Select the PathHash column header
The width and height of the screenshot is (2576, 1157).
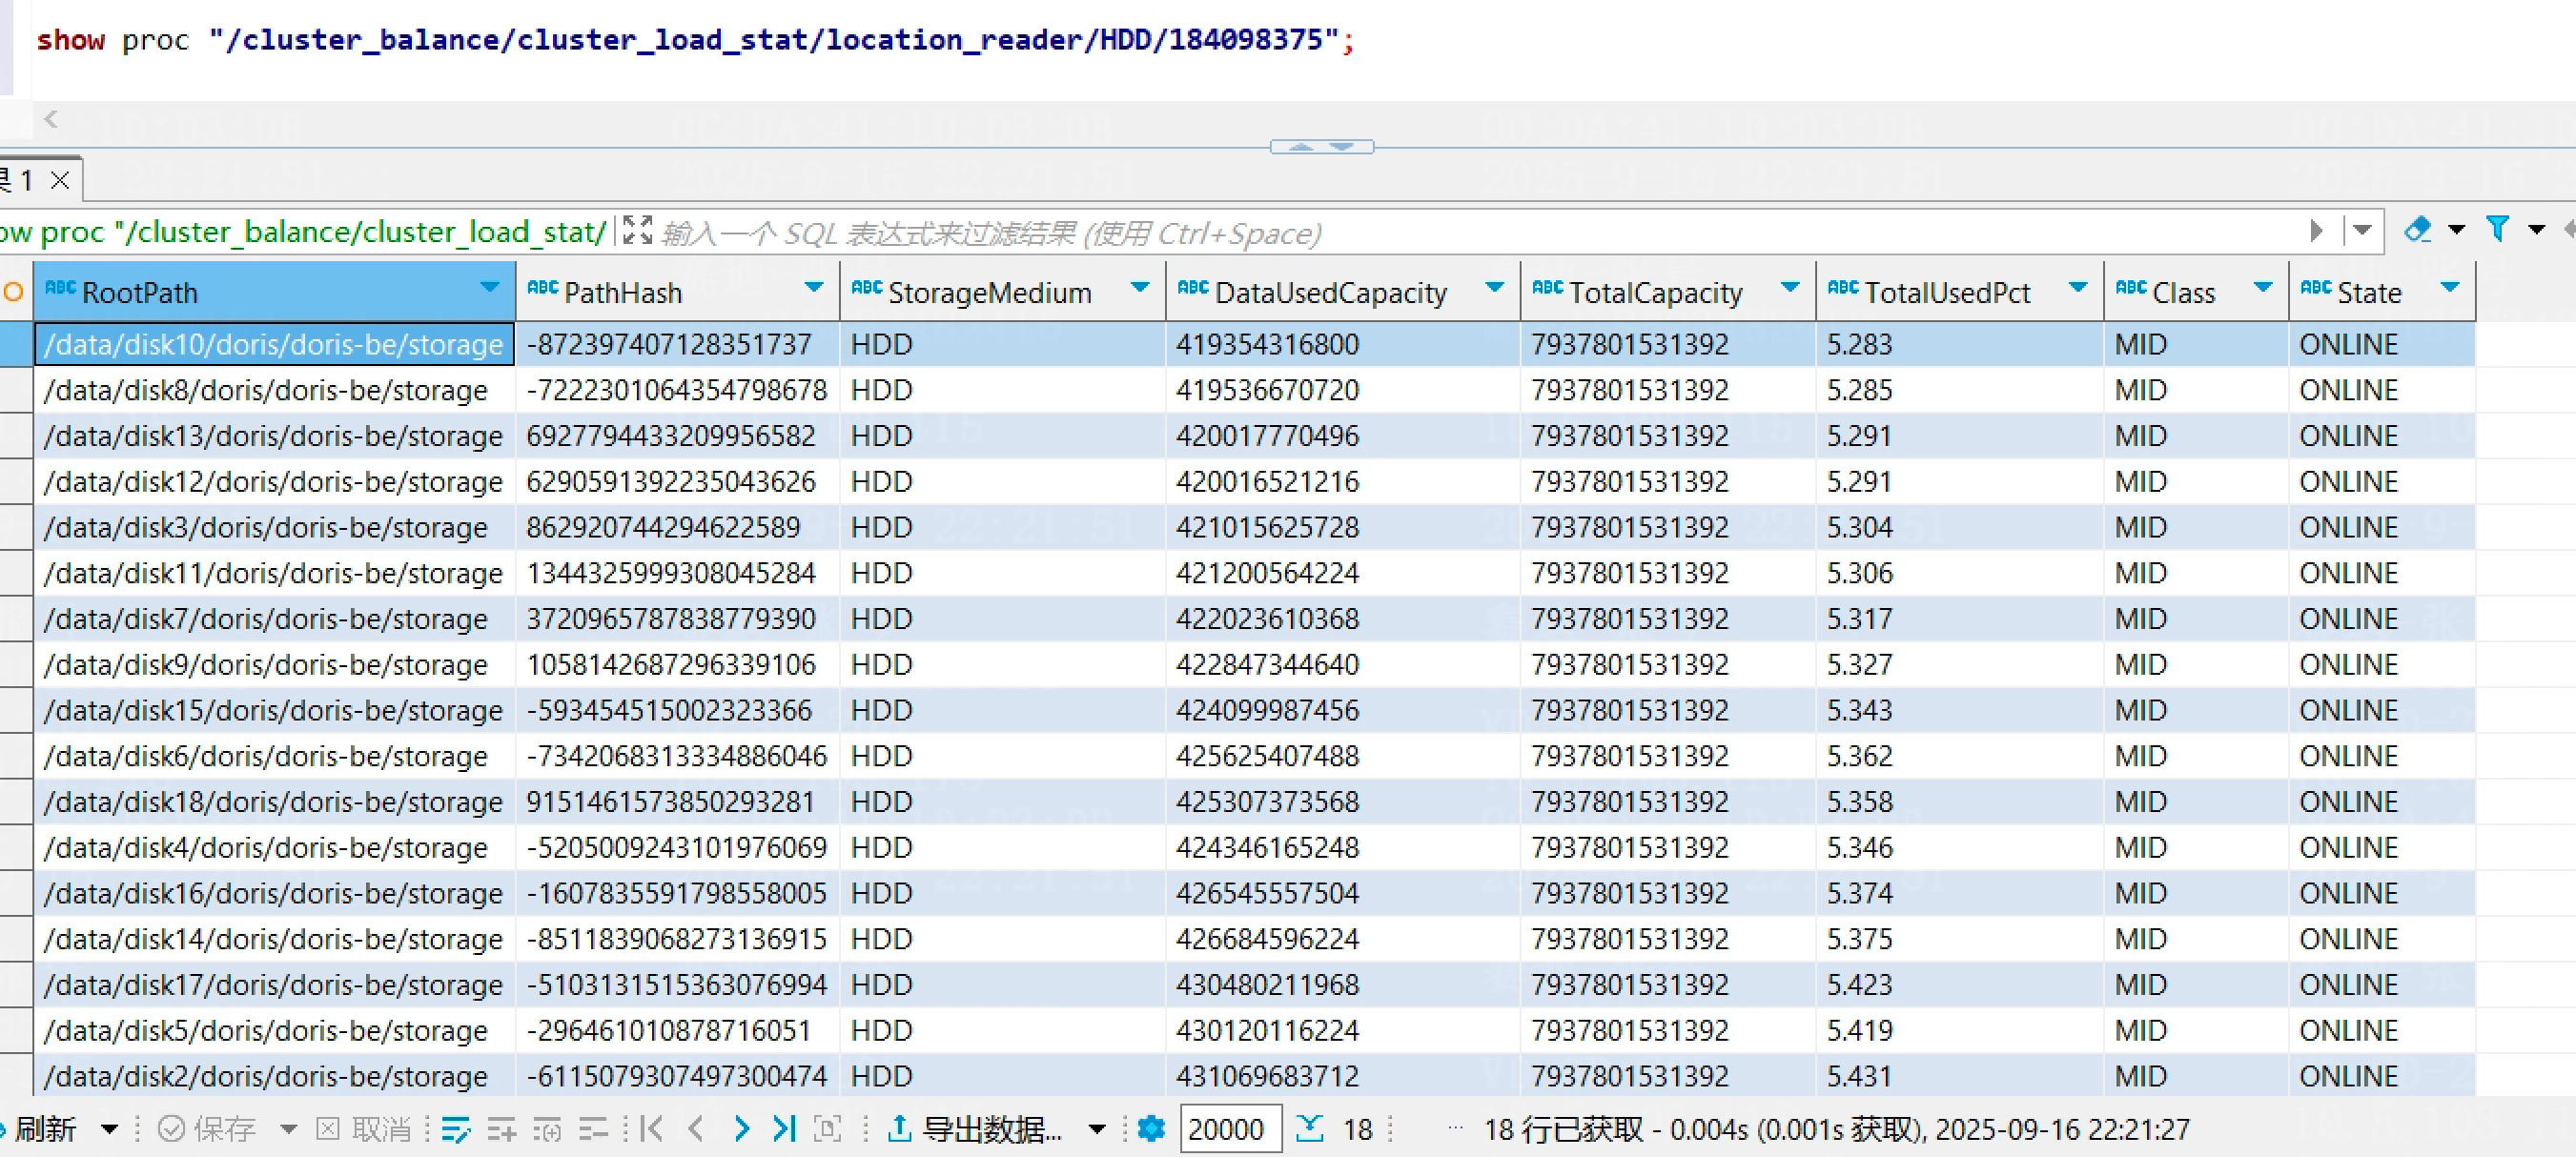(x=677, y=292)
